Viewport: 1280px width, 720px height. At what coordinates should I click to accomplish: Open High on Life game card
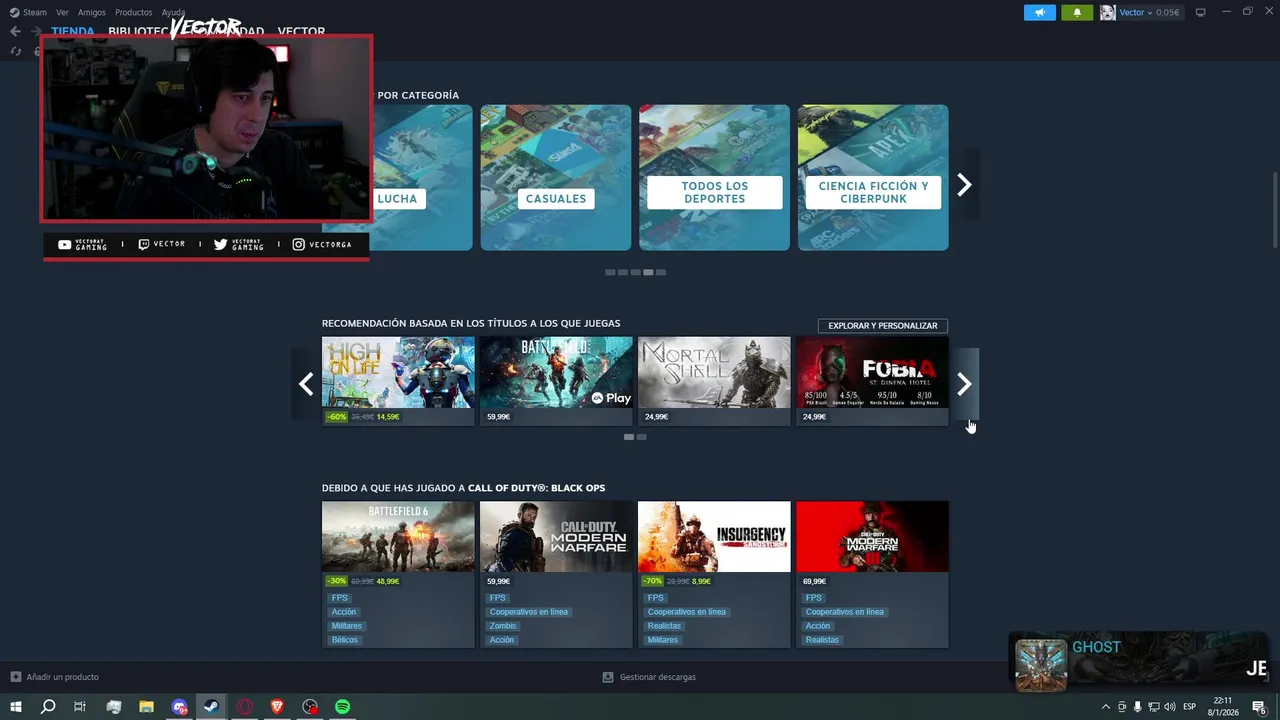pyautogui.click(x=398, y=381)
